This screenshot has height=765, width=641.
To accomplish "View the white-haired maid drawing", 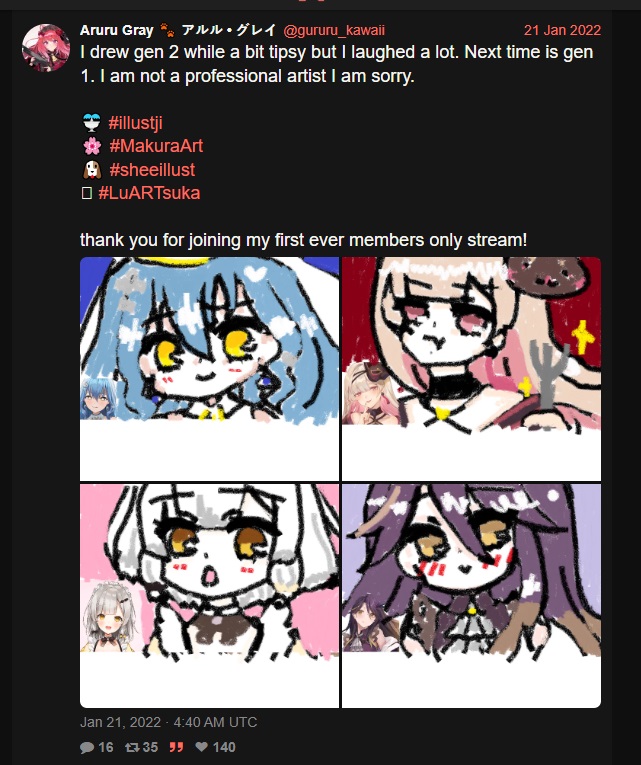I will point(209,596).
